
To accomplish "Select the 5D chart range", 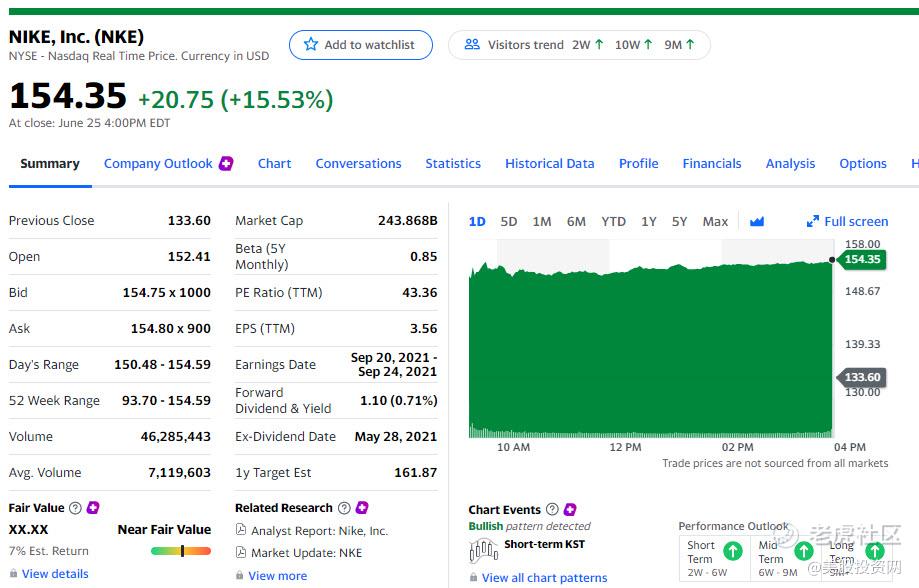I will [509, 221].
